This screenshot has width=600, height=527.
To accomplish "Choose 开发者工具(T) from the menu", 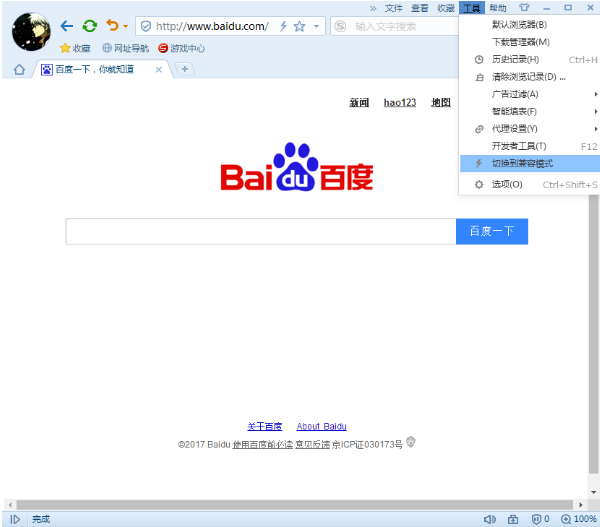I will [529, 146].
